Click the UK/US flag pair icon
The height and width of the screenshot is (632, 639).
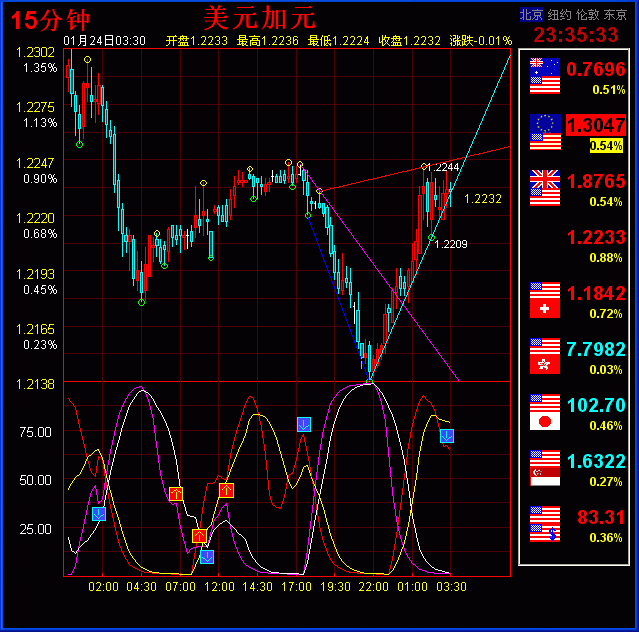coord(545,188)
